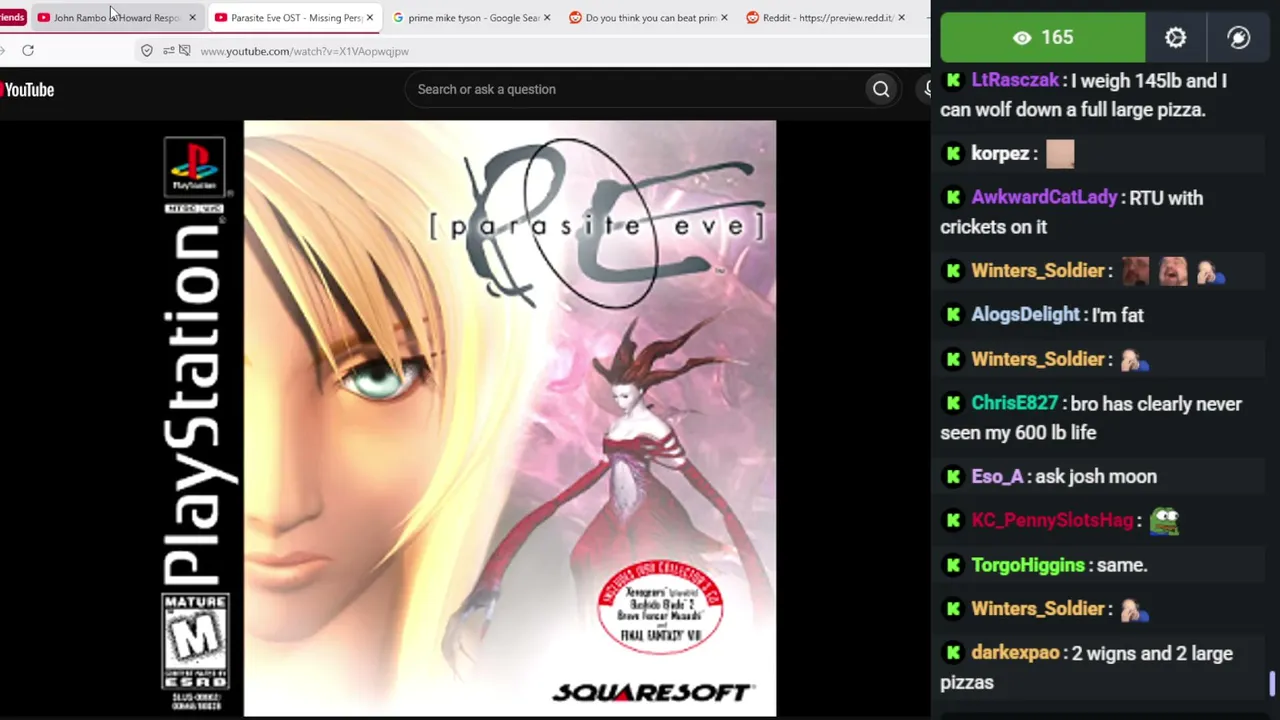
Task: Open chat settings gear icon
Action: click(1175, 38)
